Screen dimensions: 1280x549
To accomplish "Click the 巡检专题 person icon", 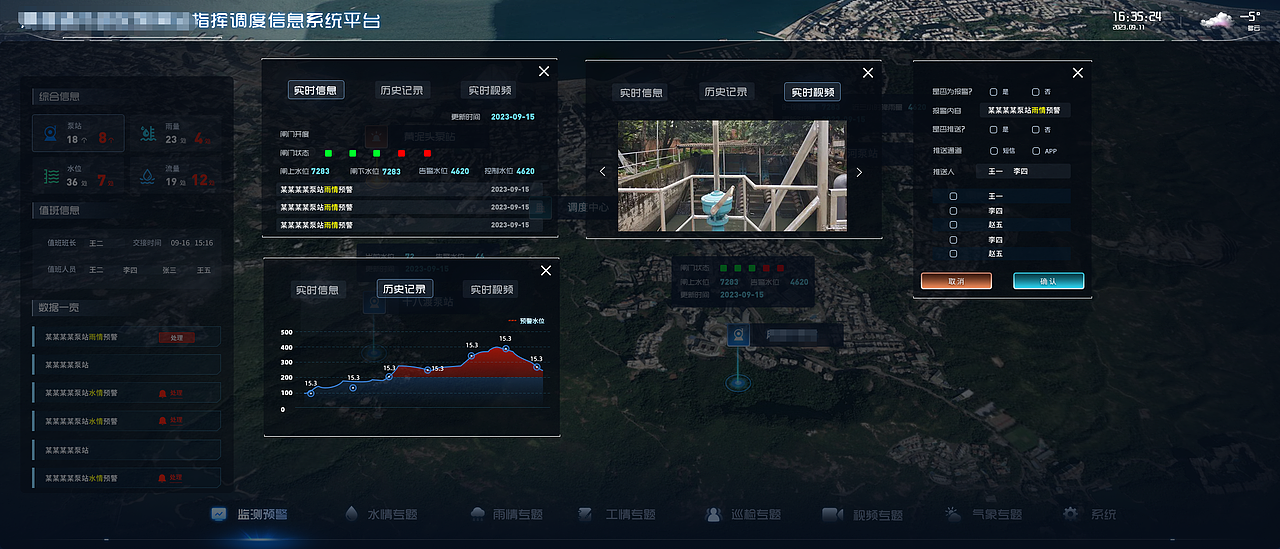I will pyautogui.click(x=713, y=514).
